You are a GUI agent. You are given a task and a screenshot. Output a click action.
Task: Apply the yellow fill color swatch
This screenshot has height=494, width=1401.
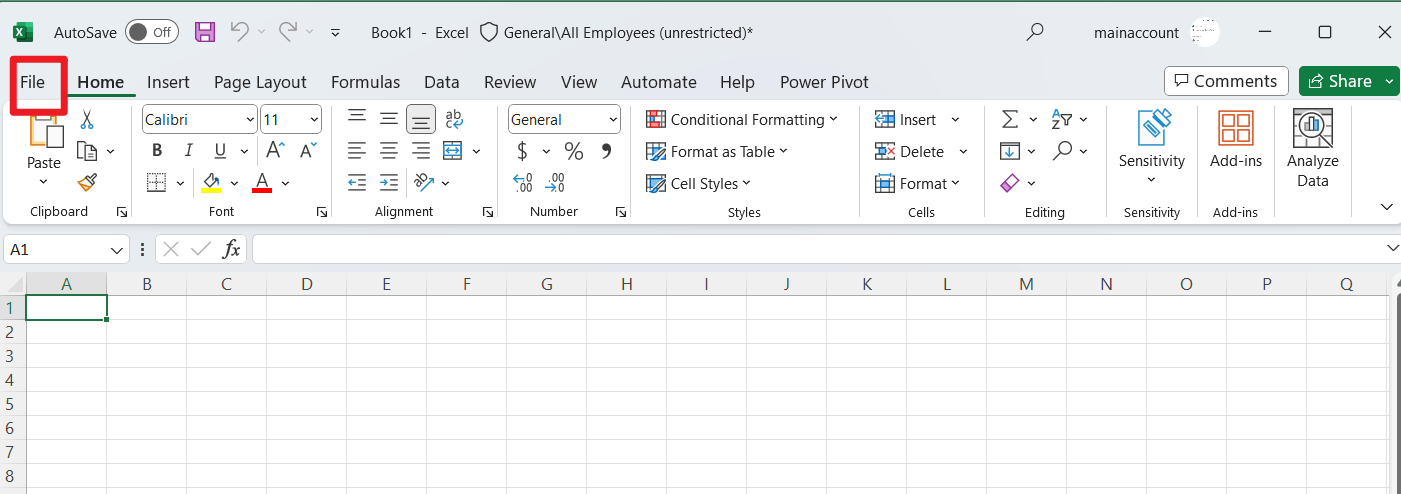tap(211, 183)
